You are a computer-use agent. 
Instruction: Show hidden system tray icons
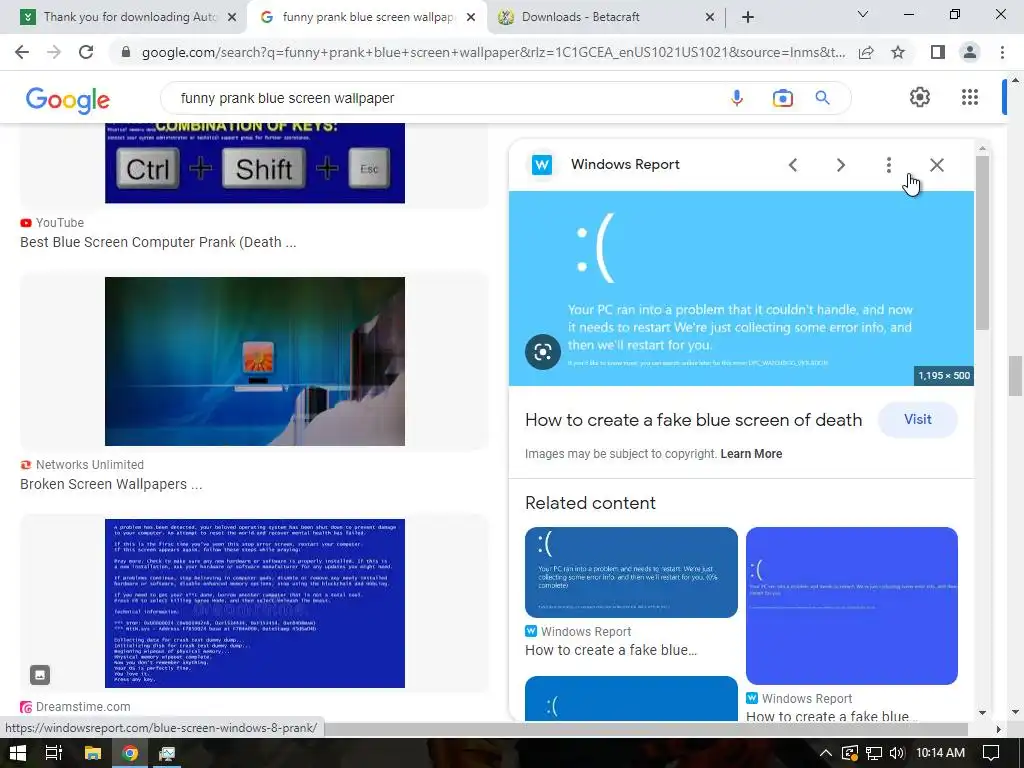coord(825,753)
